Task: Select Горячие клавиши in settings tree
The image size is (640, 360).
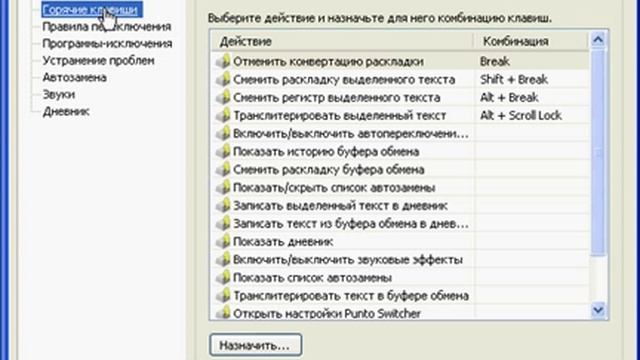Action: click(x=92, y=10)
